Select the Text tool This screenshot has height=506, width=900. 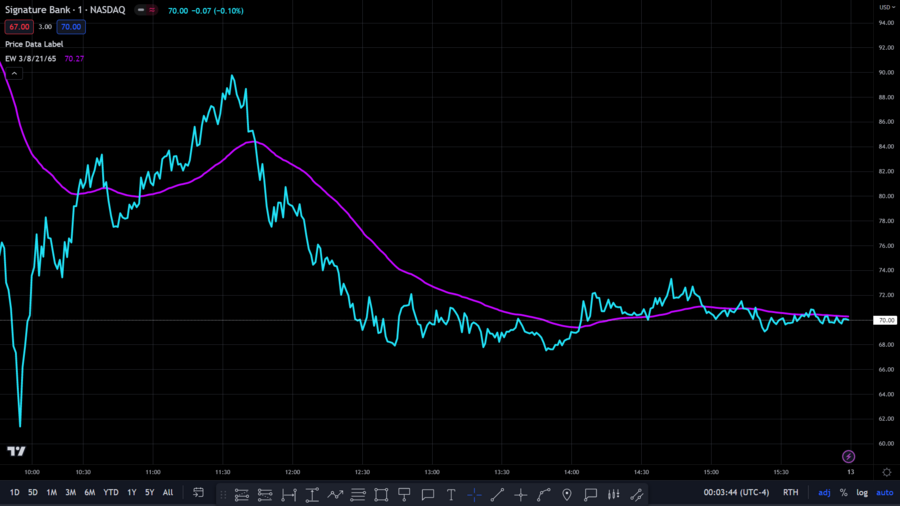coord(451,495)
